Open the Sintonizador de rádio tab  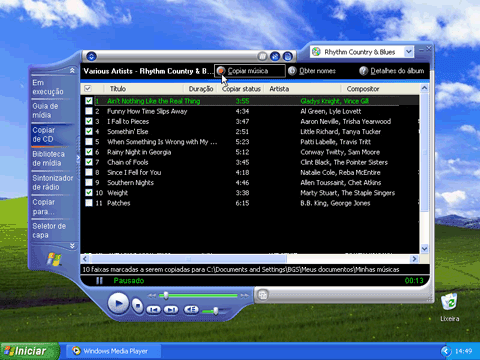(x=53, y=182)
